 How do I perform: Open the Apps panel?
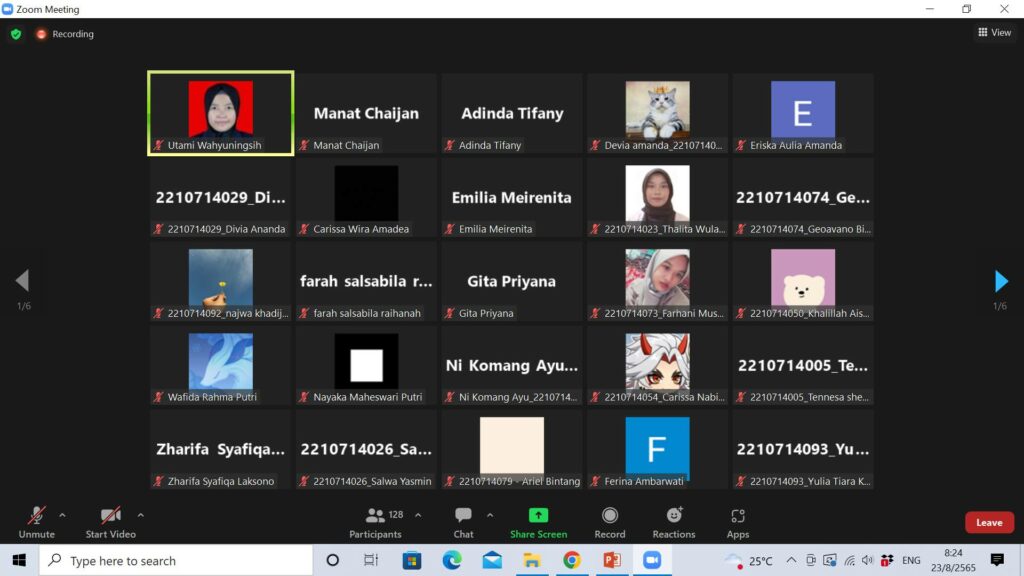pos(738,521)
